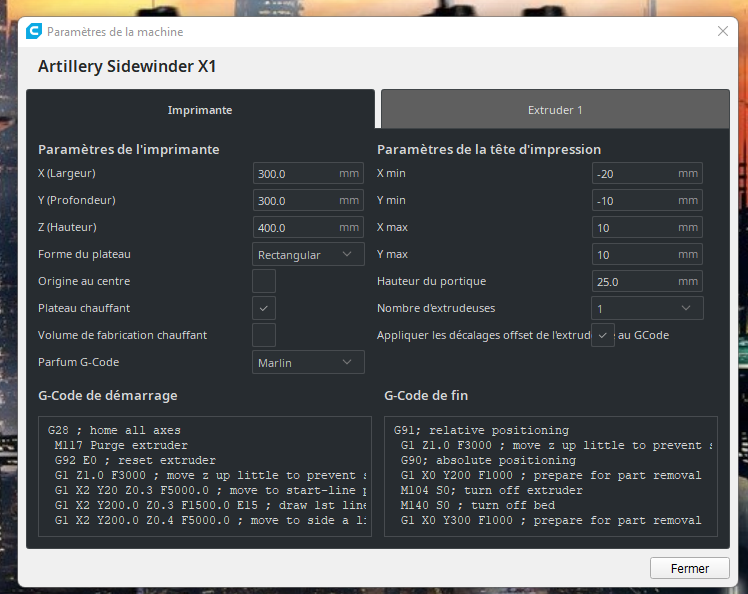The width and height of the screenshot is (748, 594).
Task: Click inside the G-Code de démarrage text box
Action: point(205,476)
